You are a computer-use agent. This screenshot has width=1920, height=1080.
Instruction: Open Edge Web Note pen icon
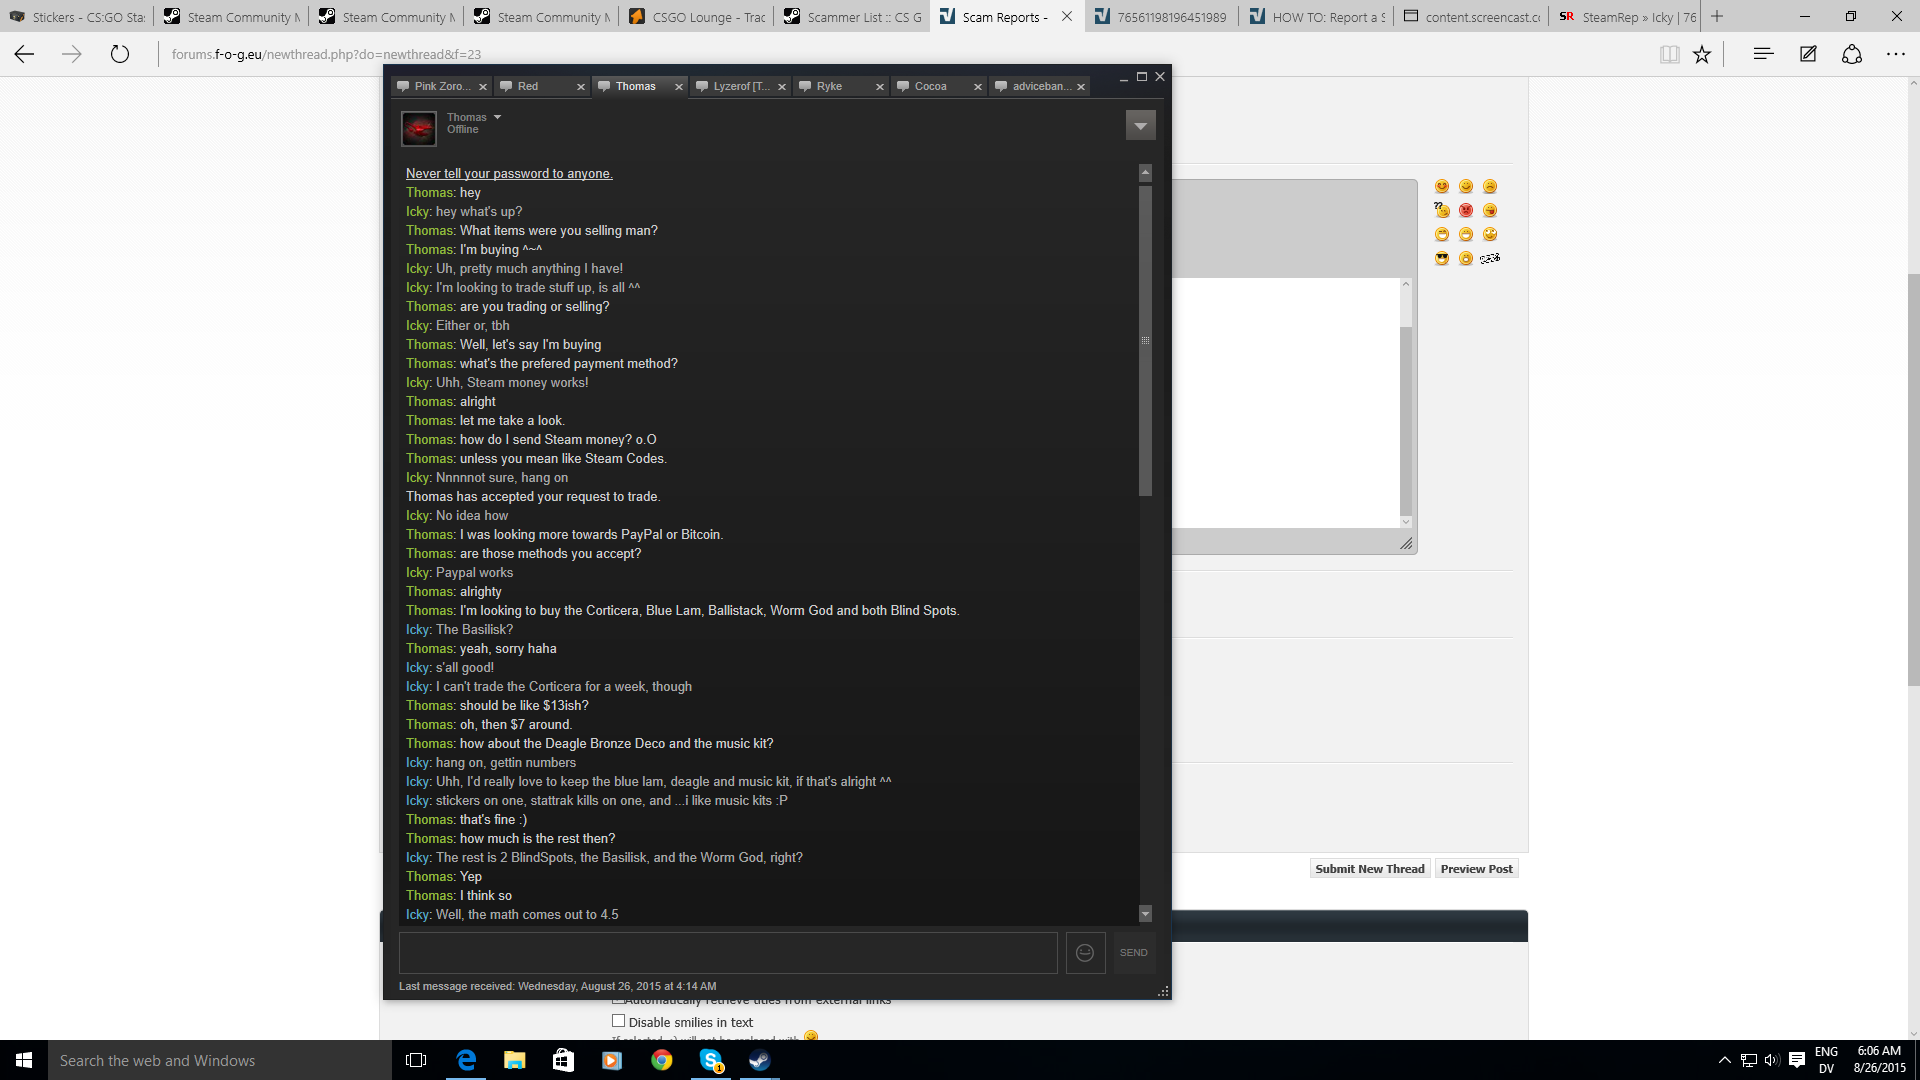[x=1808, y=55]
